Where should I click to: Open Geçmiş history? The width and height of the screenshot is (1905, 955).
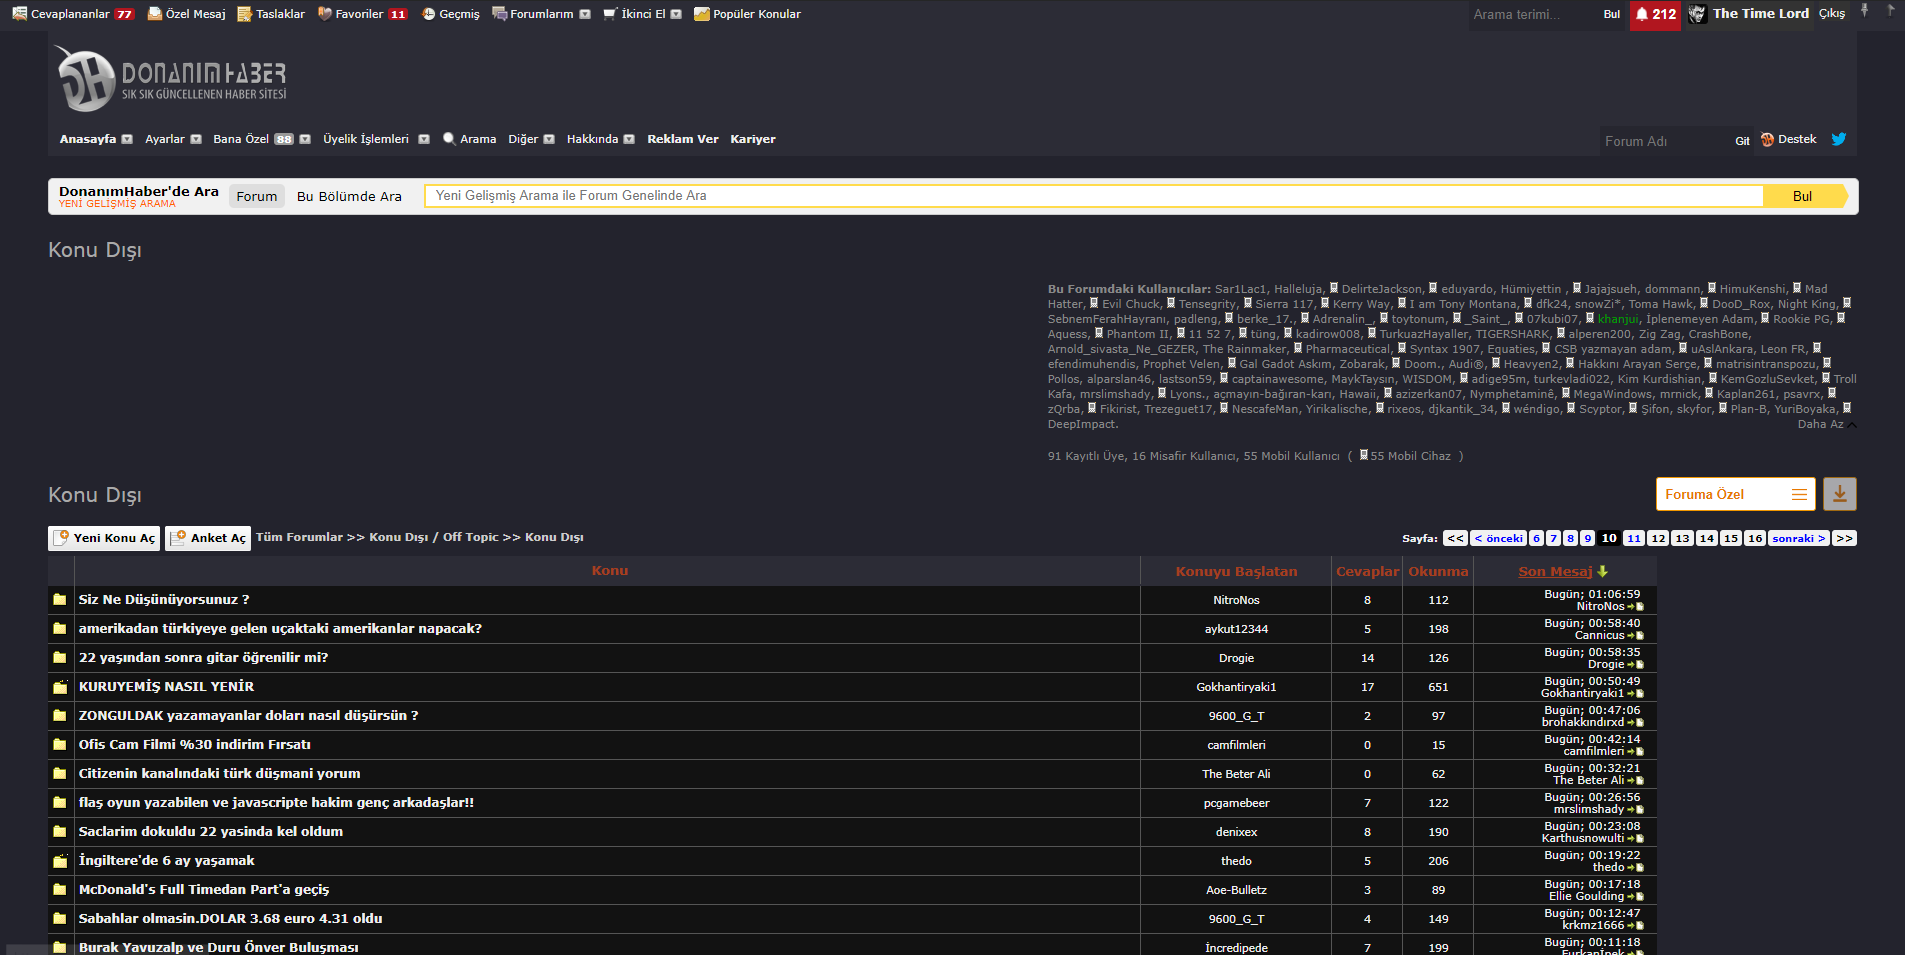pos(451,14)
